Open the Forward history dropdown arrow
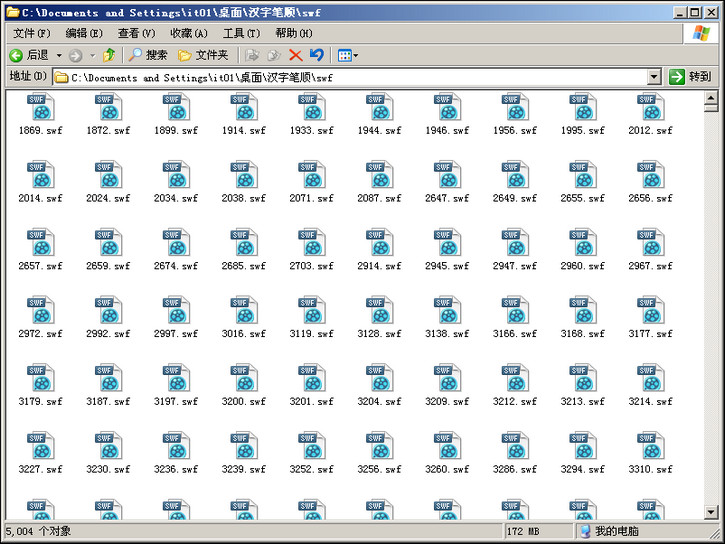The height and width of the screenshot is (544, 725). click(x=93, y=56)
